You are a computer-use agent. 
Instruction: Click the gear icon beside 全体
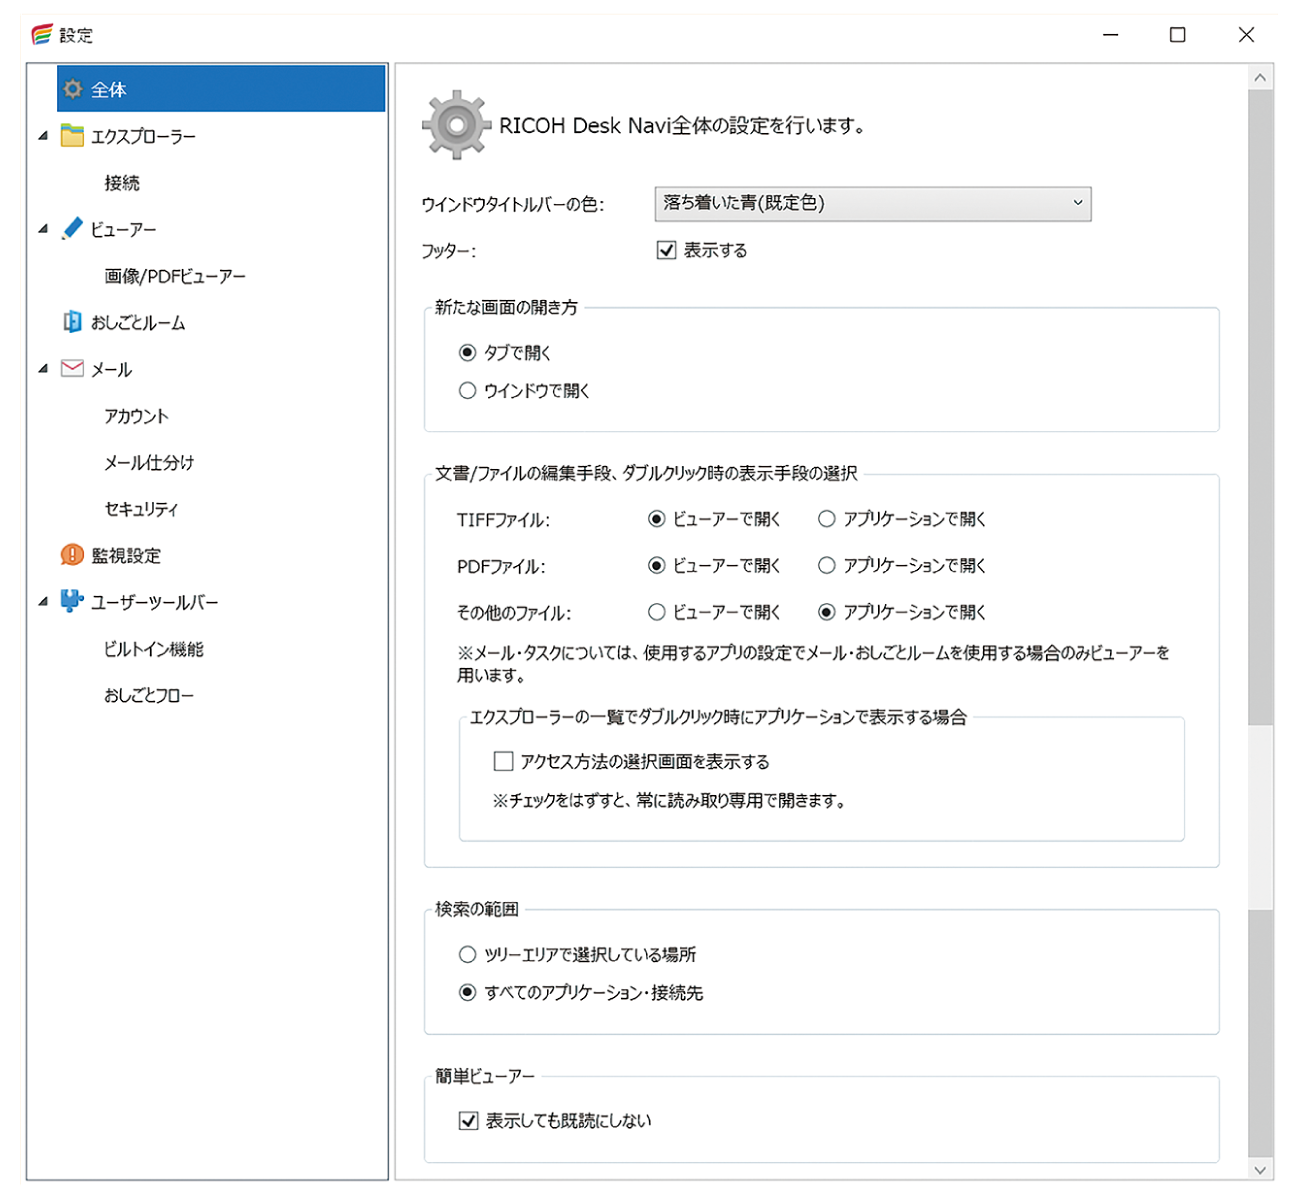[x=73, y=89]
